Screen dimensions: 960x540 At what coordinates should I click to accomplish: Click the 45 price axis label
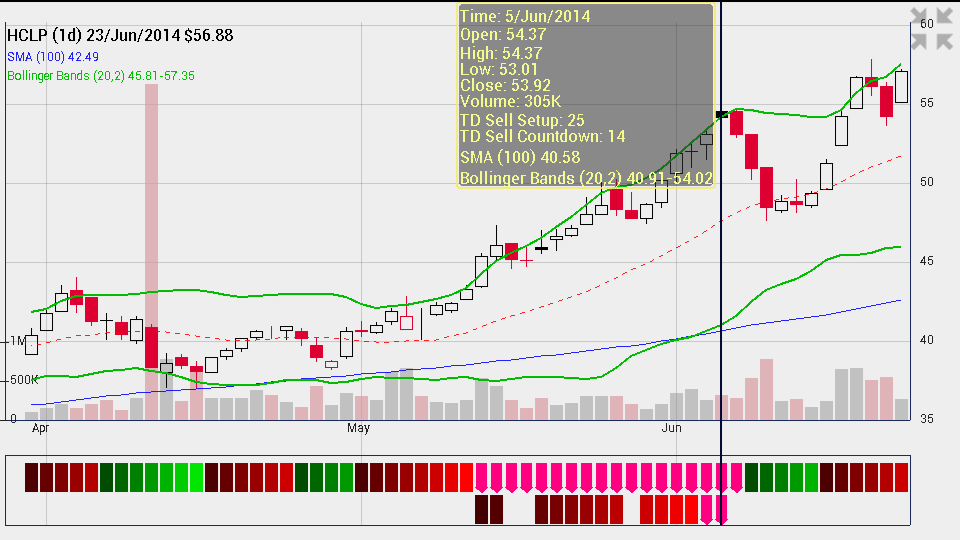click(927, 261)
